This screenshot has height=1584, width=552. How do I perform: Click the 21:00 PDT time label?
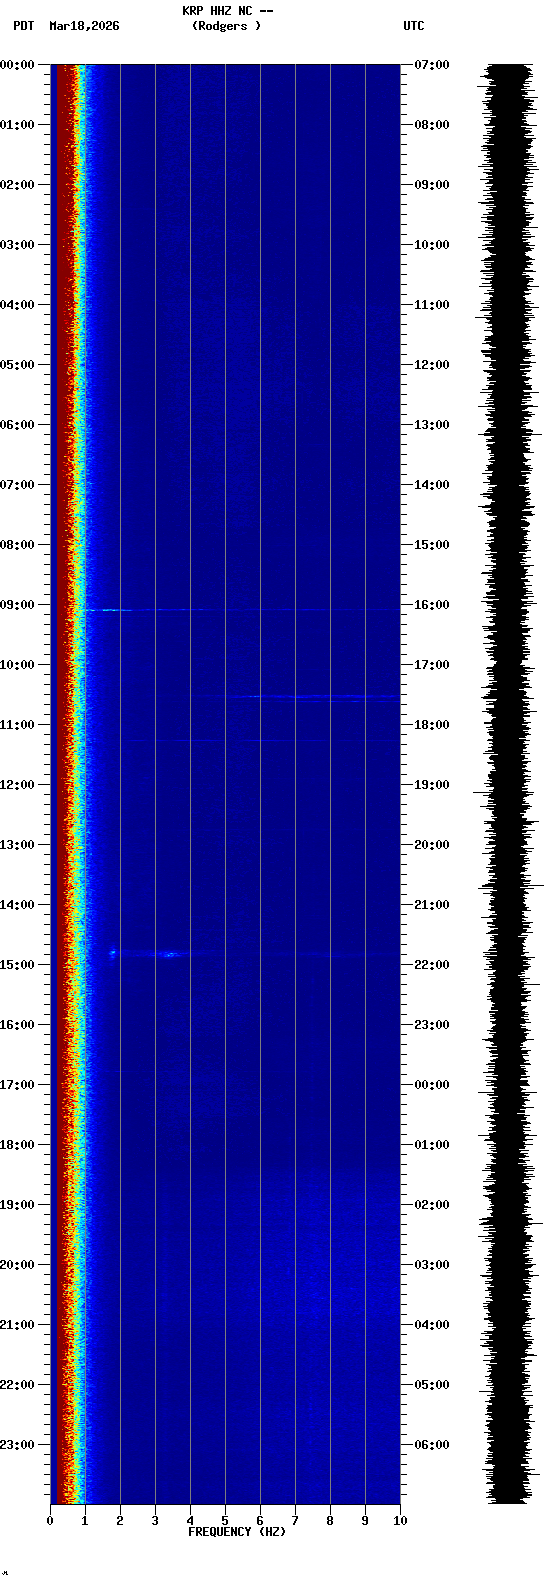[x=17, y=1325]
